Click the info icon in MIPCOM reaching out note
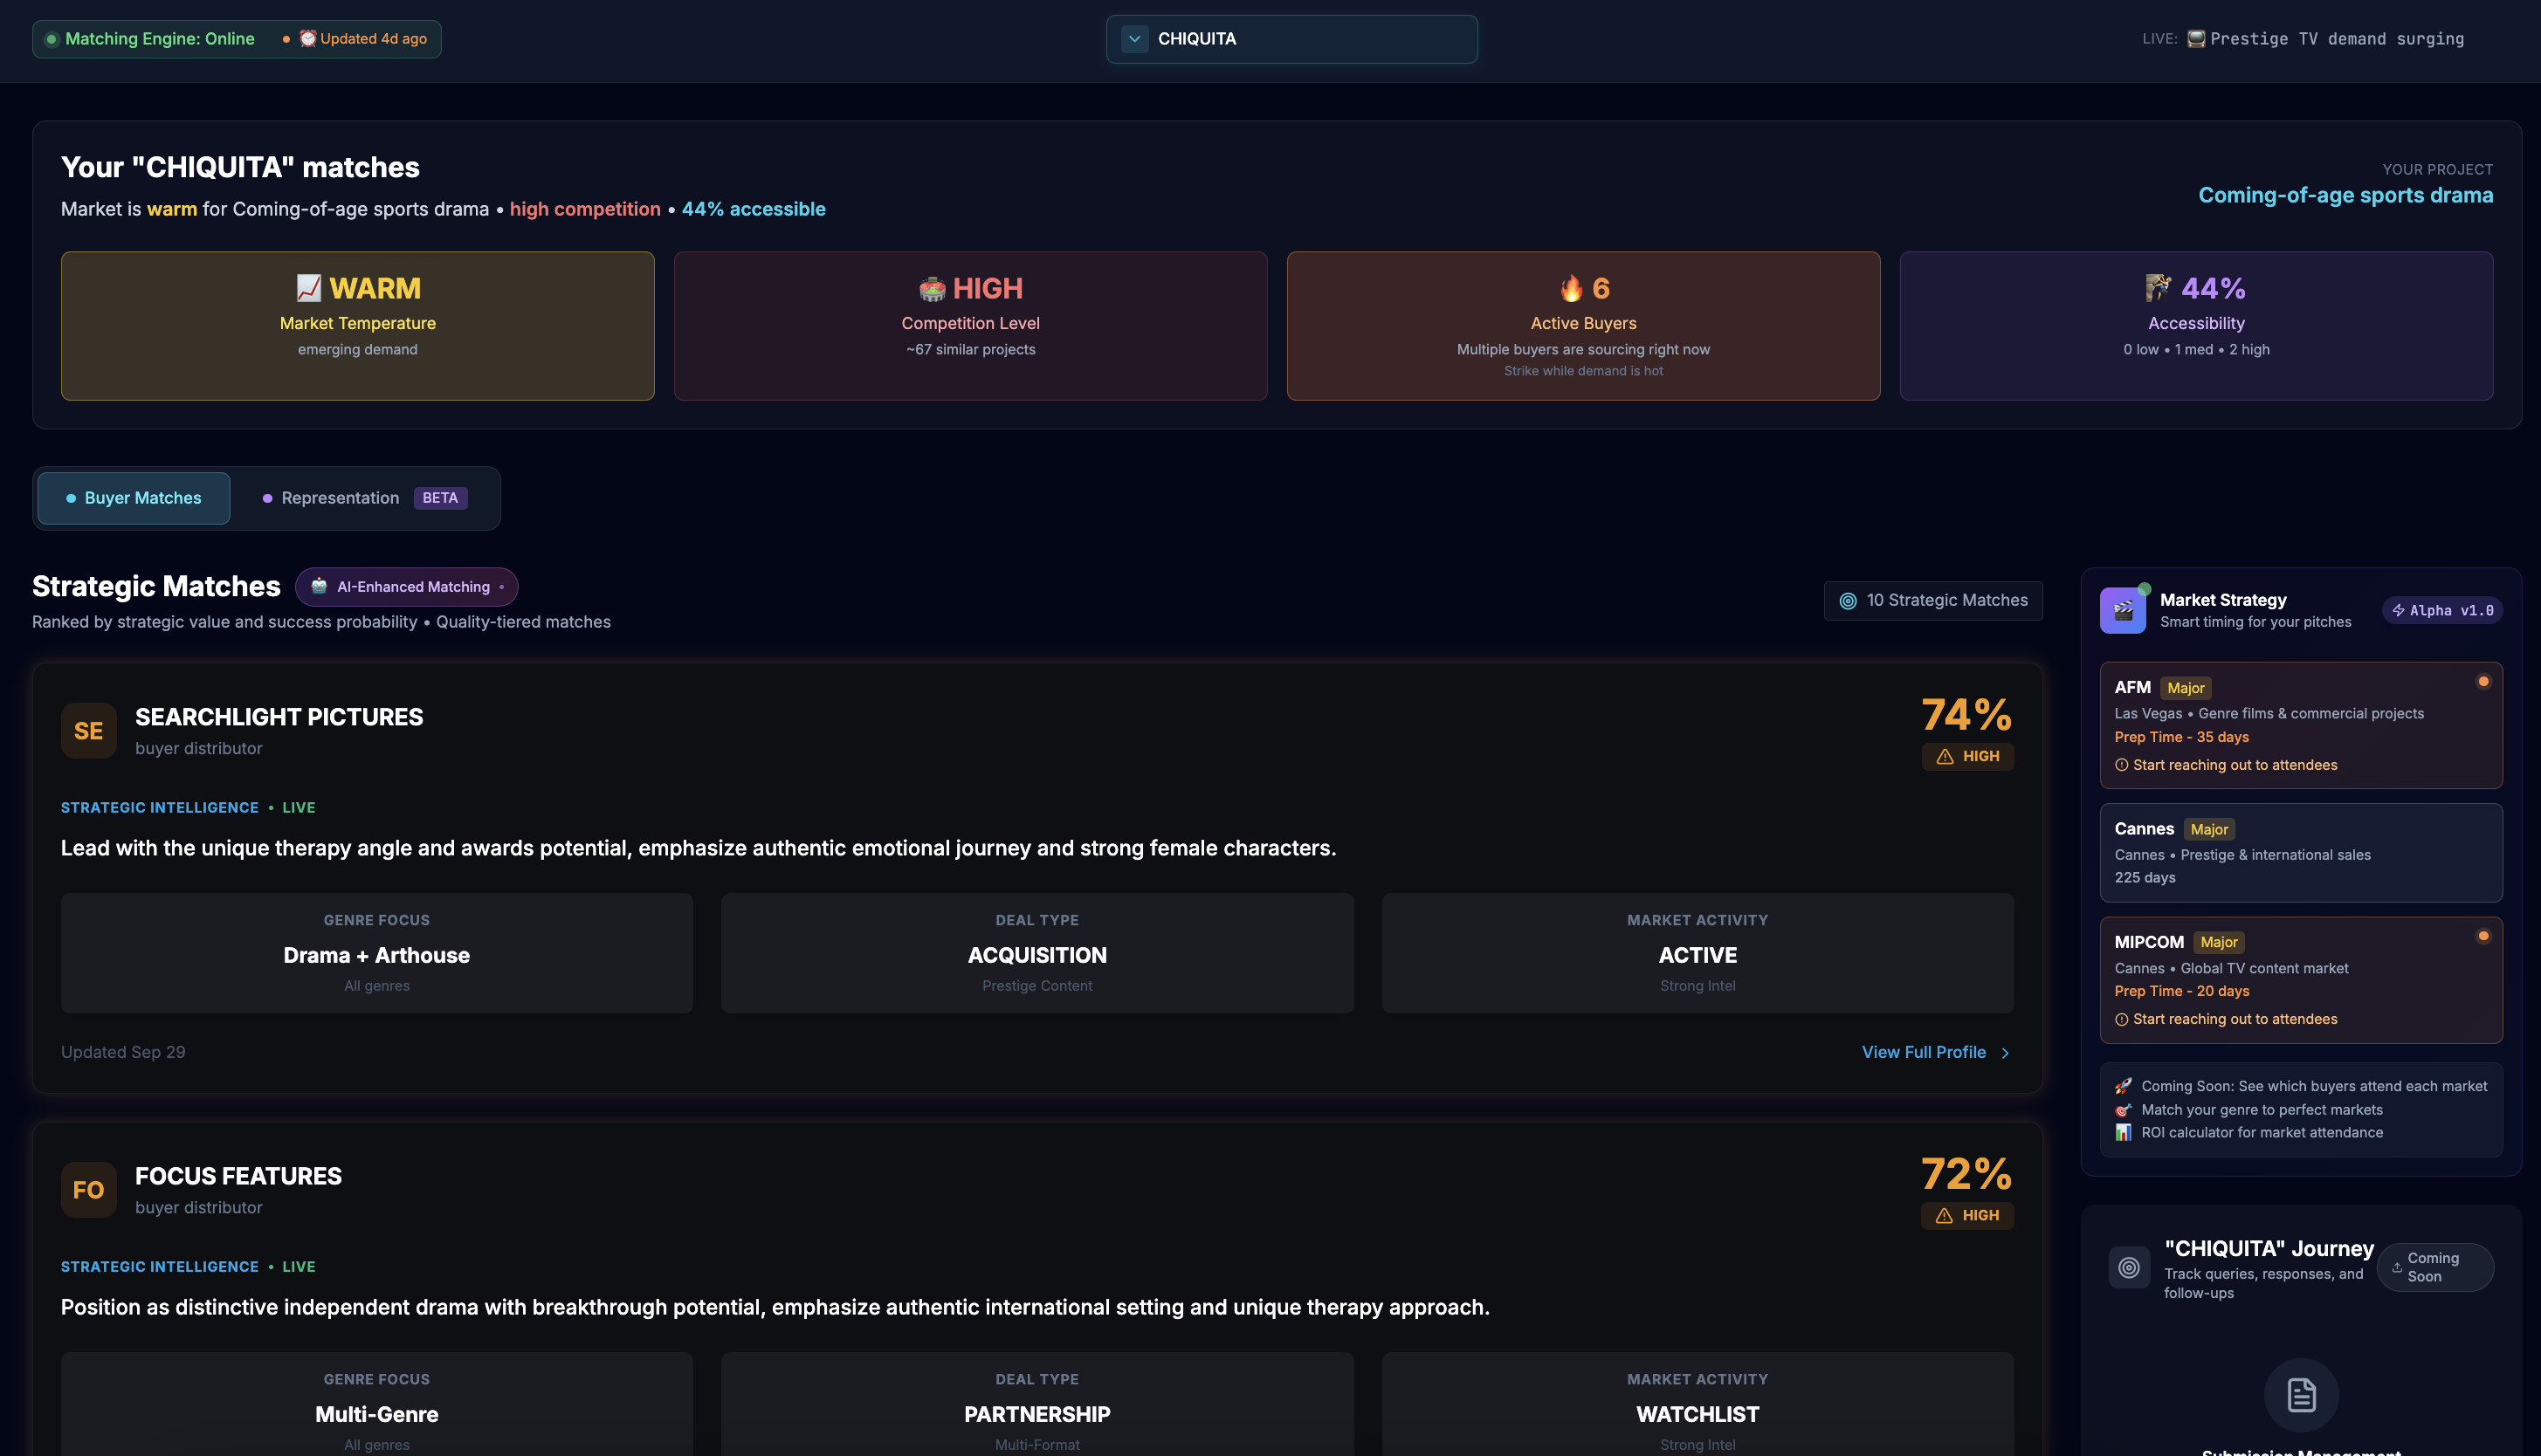 pos(2121,1020)
